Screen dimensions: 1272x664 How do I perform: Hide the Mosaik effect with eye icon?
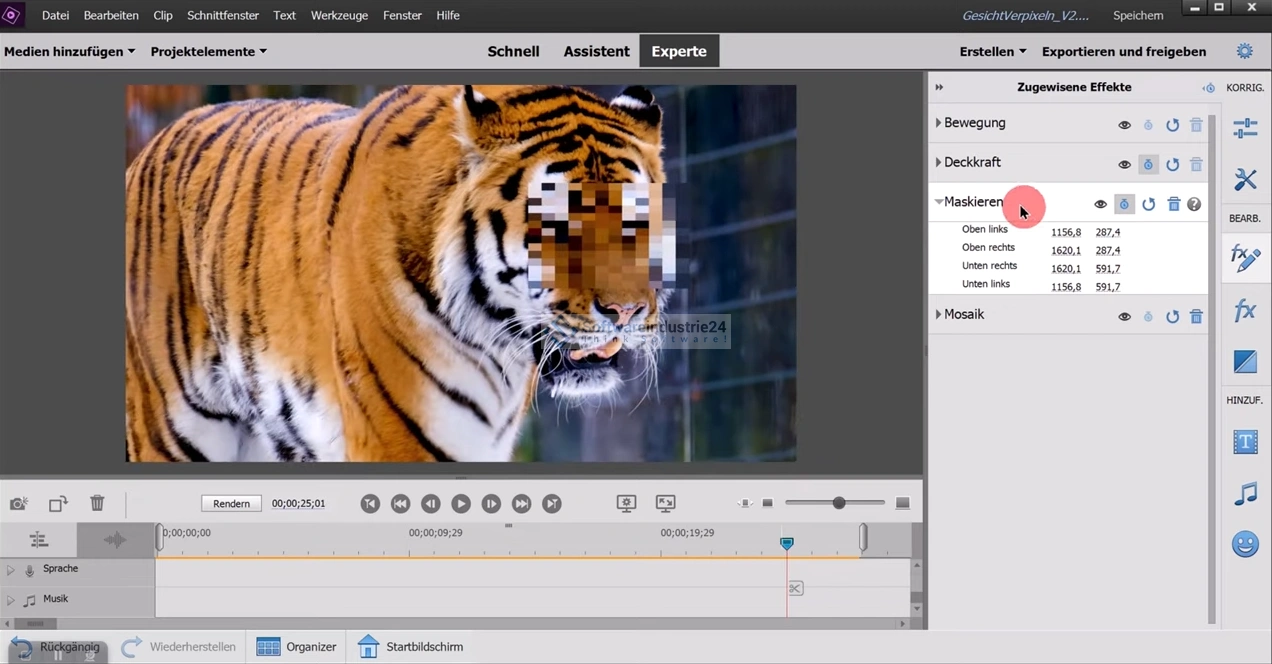tap(1124, 316)
